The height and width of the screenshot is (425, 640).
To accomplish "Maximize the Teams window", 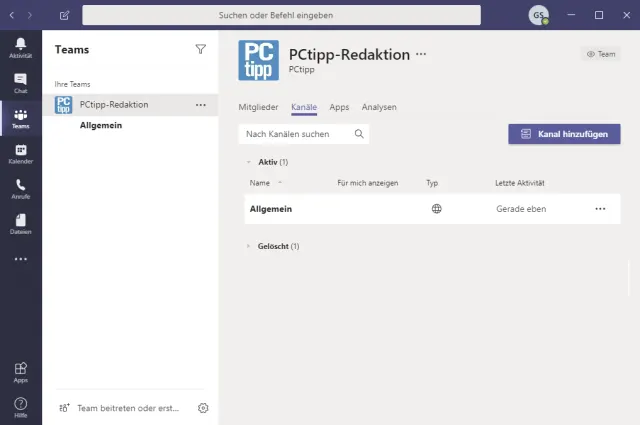I will tap(599, 15).
